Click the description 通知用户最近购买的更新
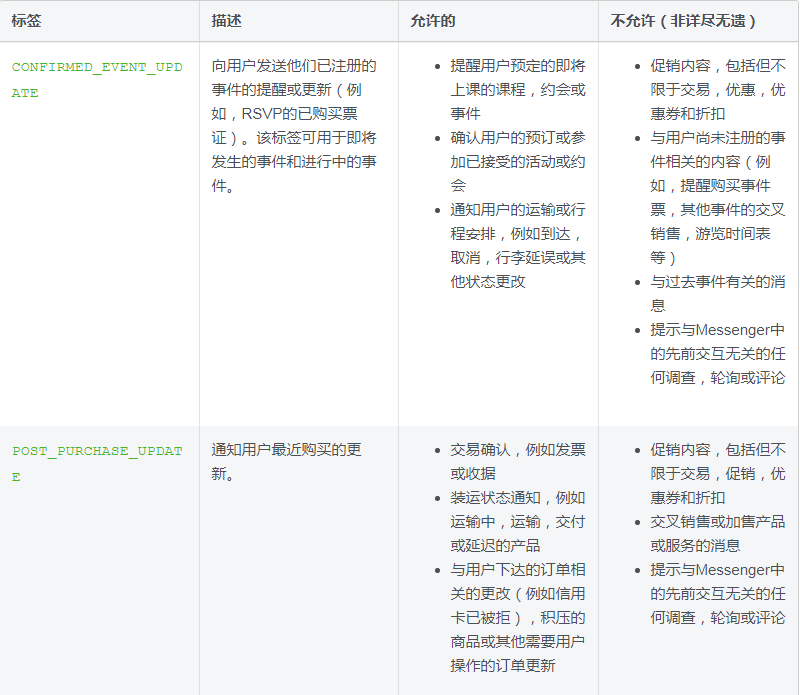This screenshot has width=800, height=695. (x=286, y=461)
